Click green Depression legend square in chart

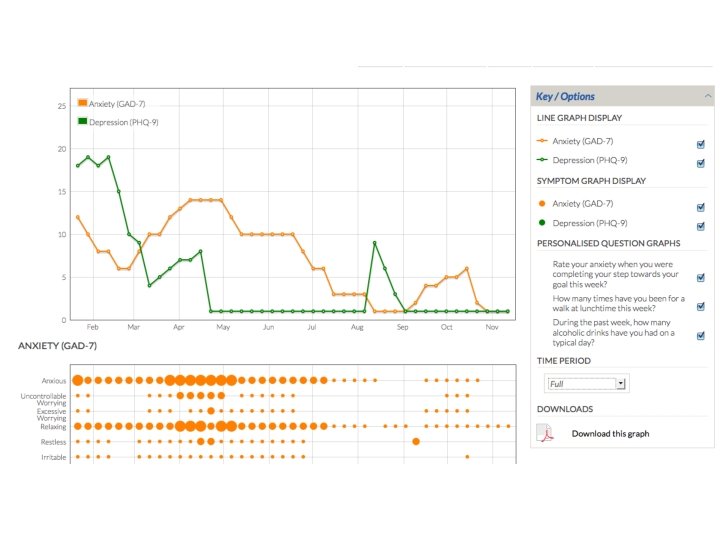click(83, 121)
